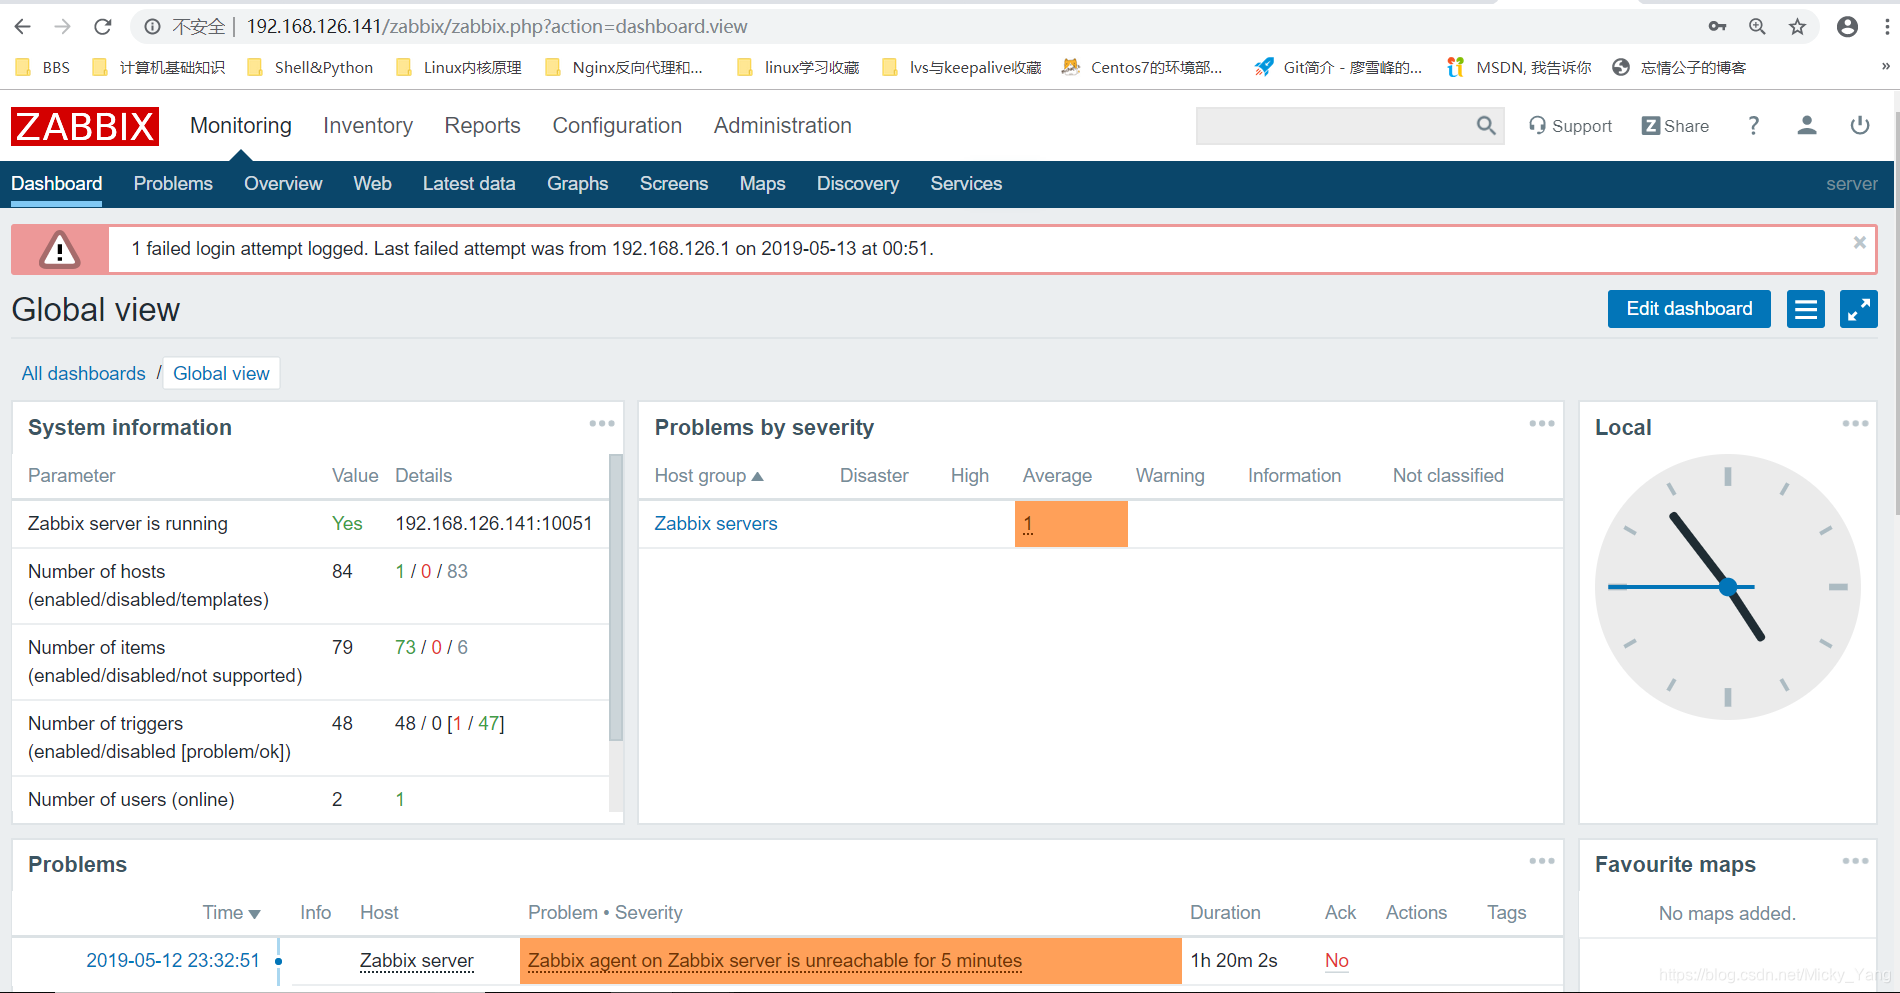This screenshot has height=993, width=1900.
Task: Open Favourite maps widget options menu
Action: [x=1856, y=861]
